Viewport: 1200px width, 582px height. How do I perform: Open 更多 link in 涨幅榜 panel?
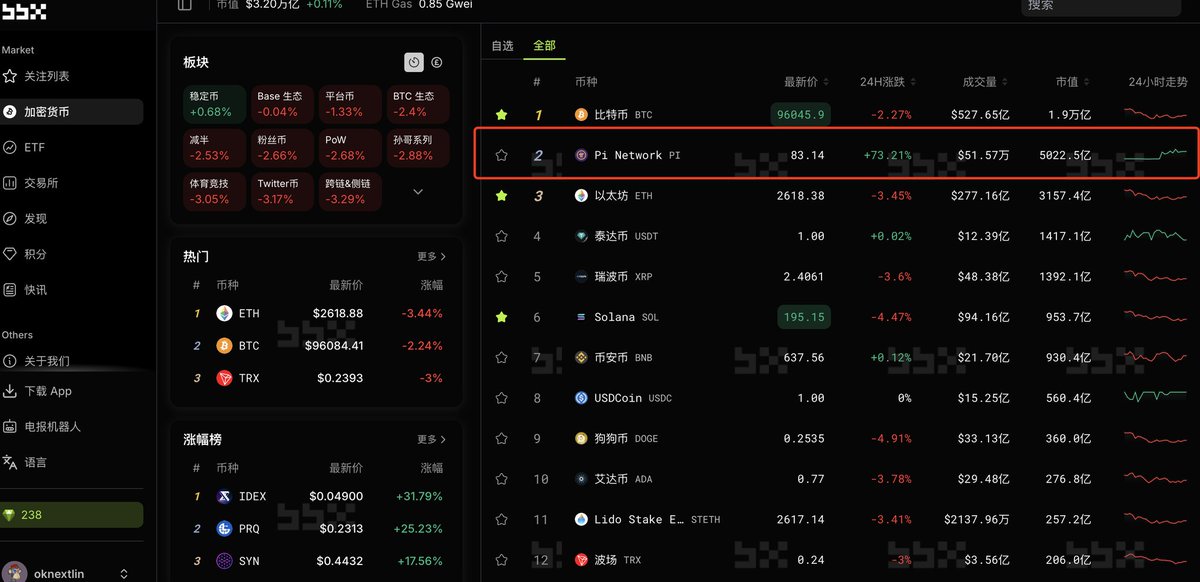coord(431,439)
